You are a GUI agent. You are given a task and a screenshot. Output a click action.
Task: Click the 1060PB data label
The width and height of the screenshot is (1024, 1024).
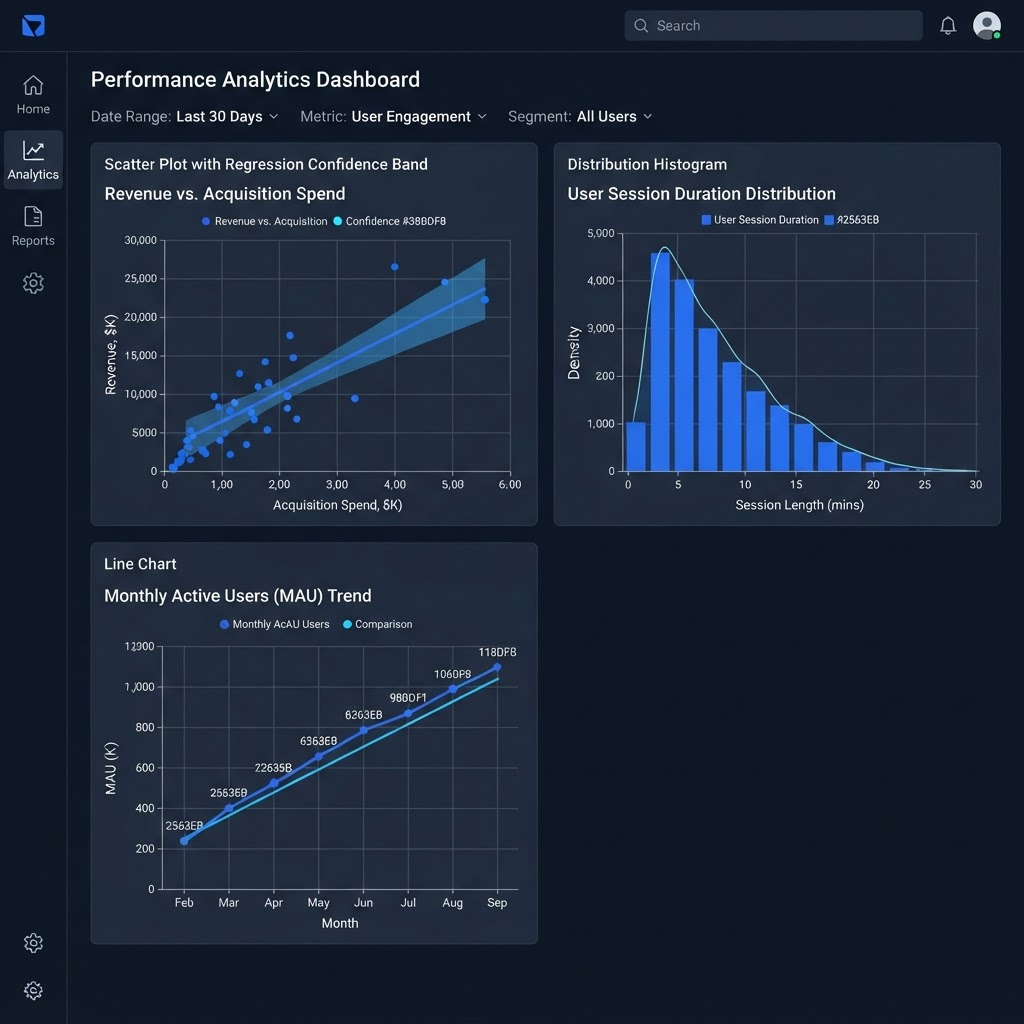click(x=453, y=674)
